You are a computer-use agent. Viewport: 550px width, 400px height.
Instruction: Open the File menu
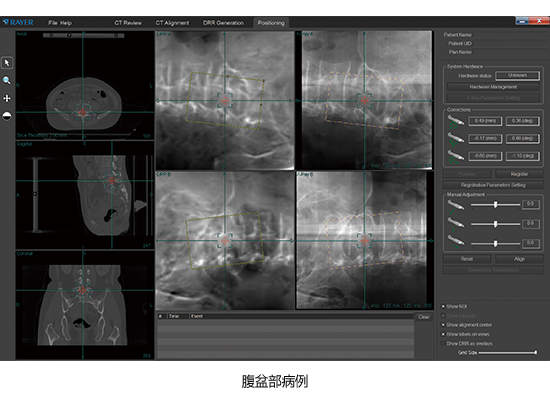(x=53, y=23)
